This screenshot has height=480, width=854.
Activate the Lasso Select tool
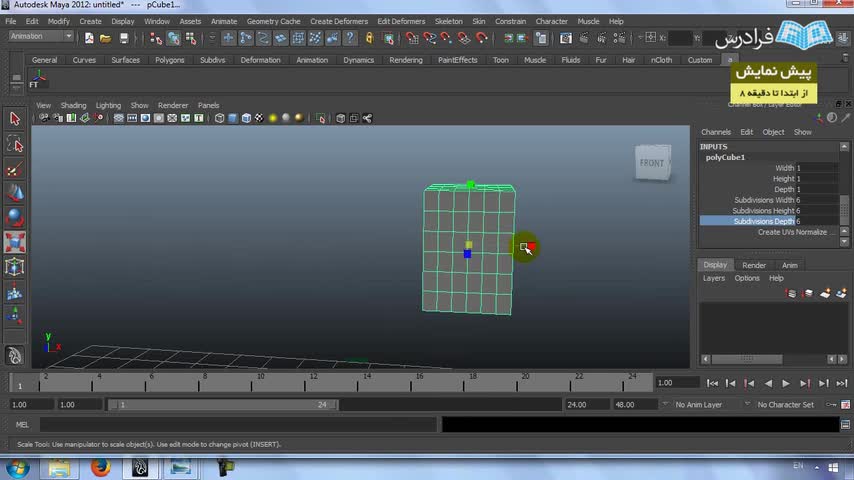(15, 144)
